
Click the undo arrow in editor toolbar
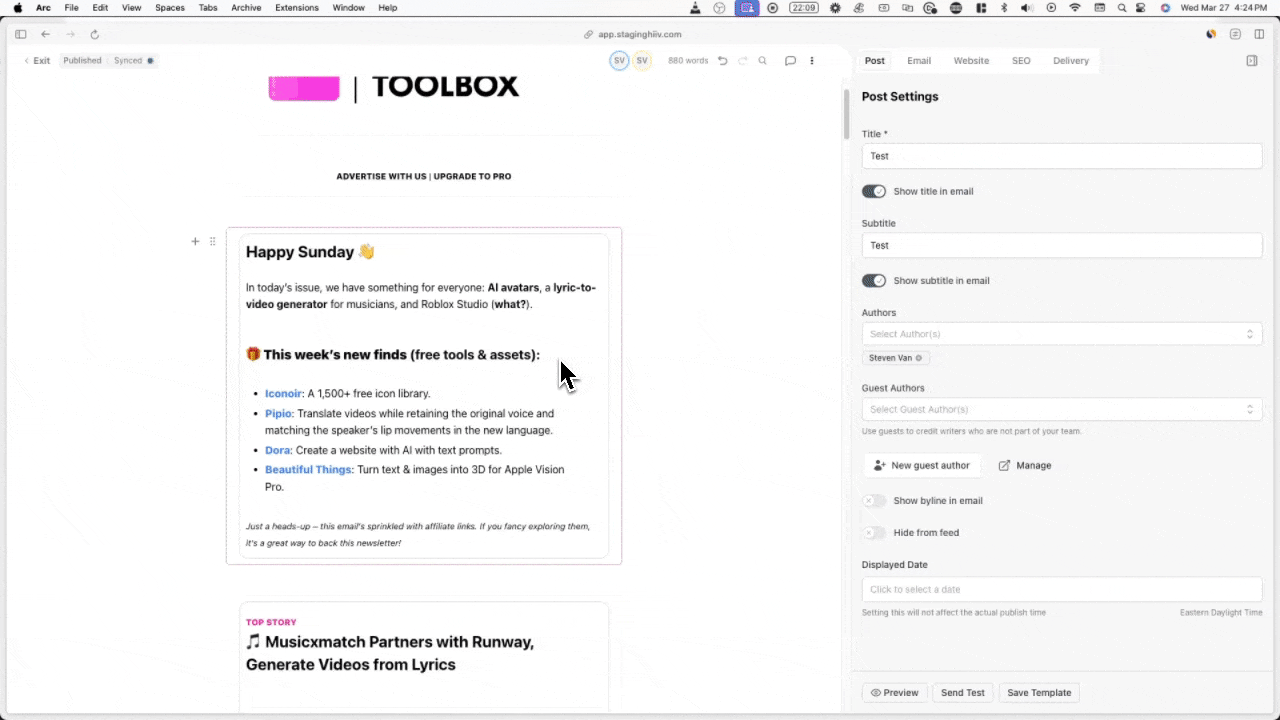coord(723,61)
